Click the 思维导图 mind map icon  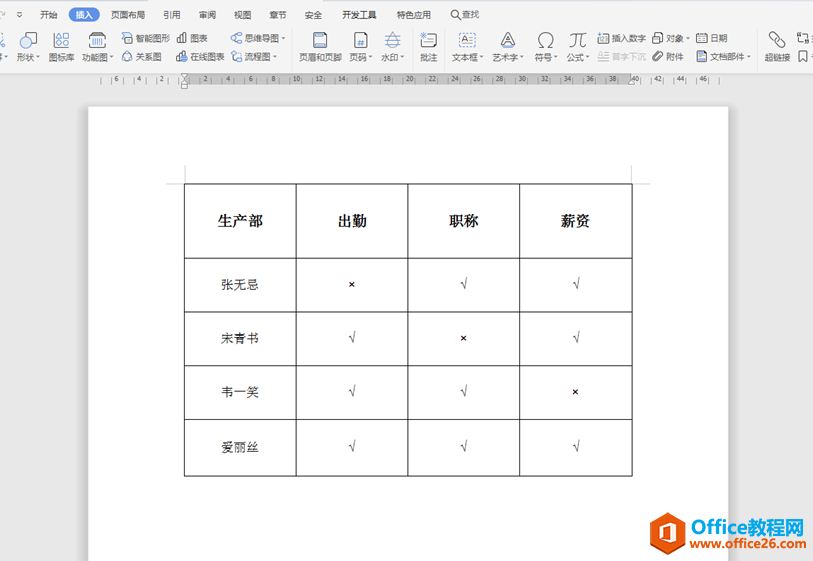click(236, 38)
